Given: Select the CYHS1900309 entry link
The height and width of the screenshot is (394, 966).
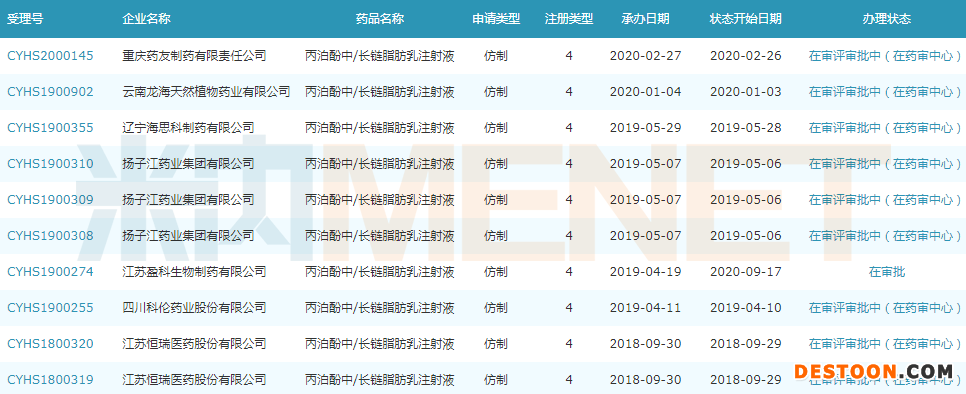Looking at the screenshot, I should pyautogui.click(x=51, y=200).
